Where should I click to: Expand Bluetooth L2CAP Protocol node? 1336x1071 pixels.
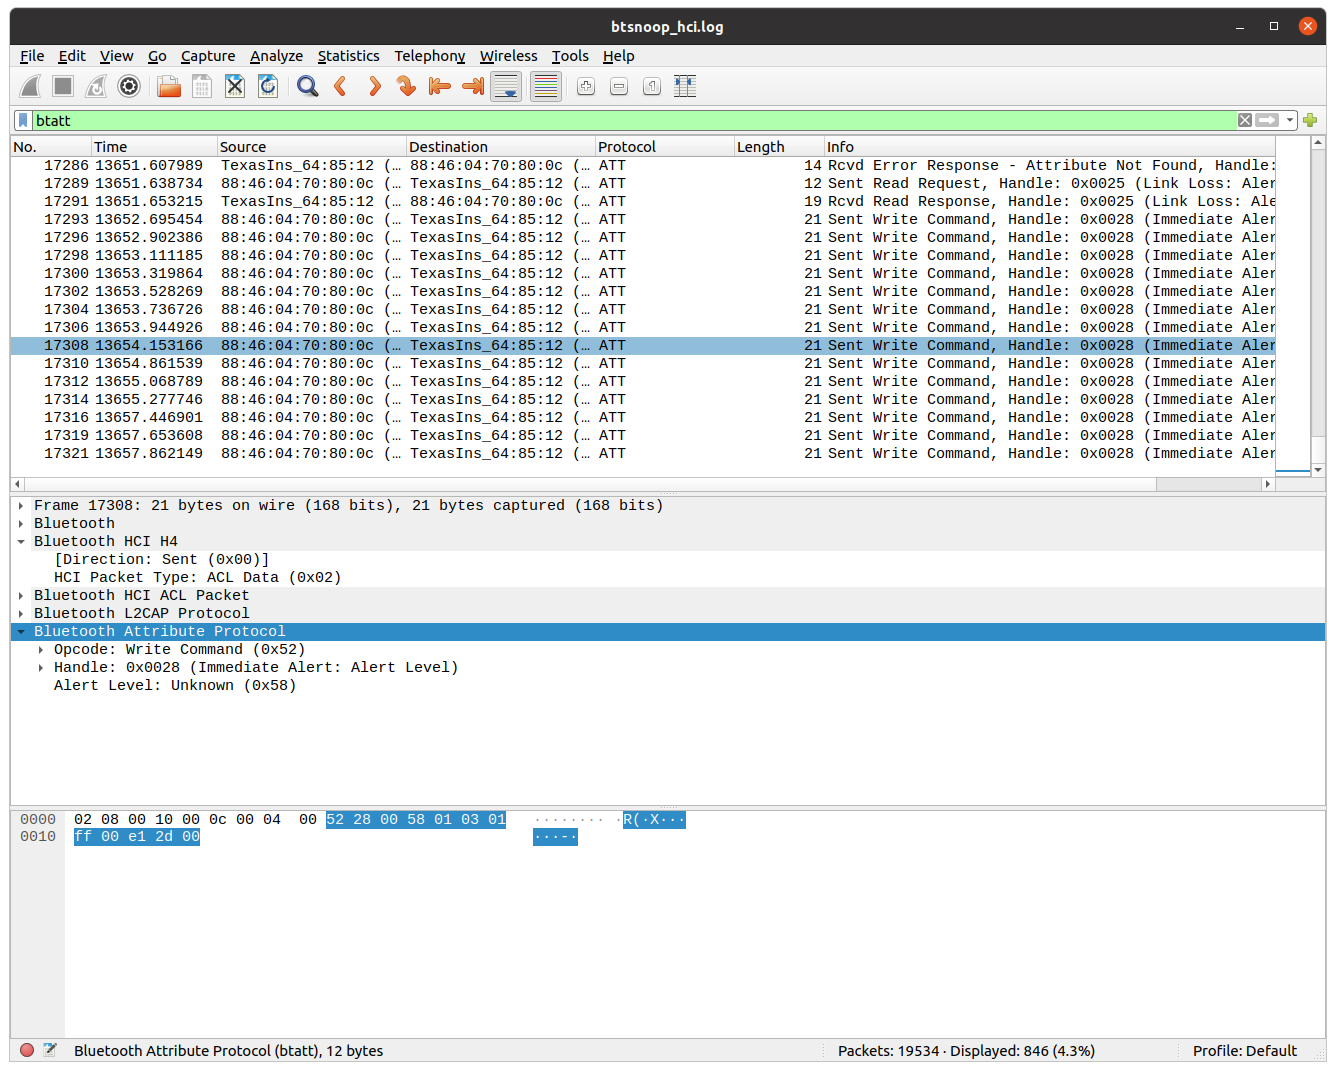click(21, 614)
